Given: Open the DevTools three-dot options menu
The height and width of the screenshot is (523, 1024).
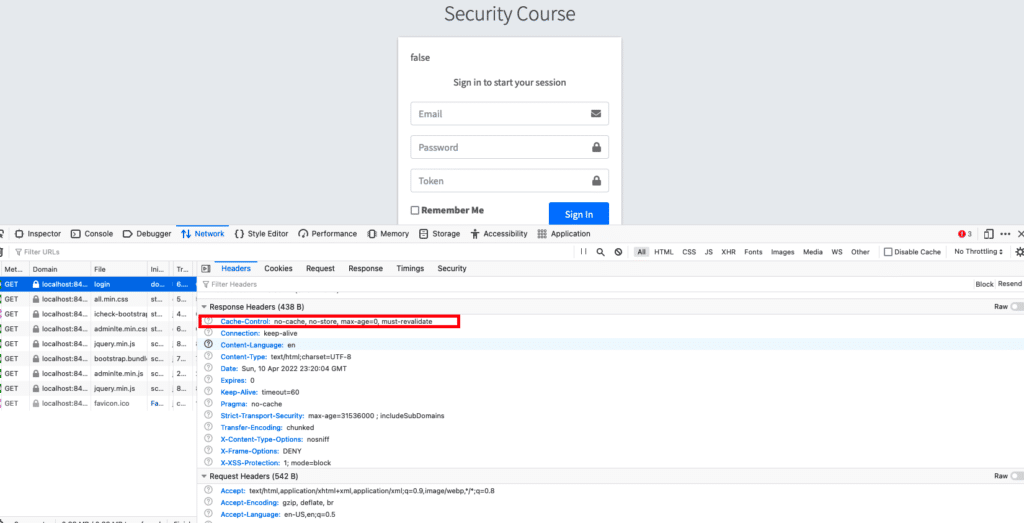Looking at the screenshot, I should coord(1005,234).
